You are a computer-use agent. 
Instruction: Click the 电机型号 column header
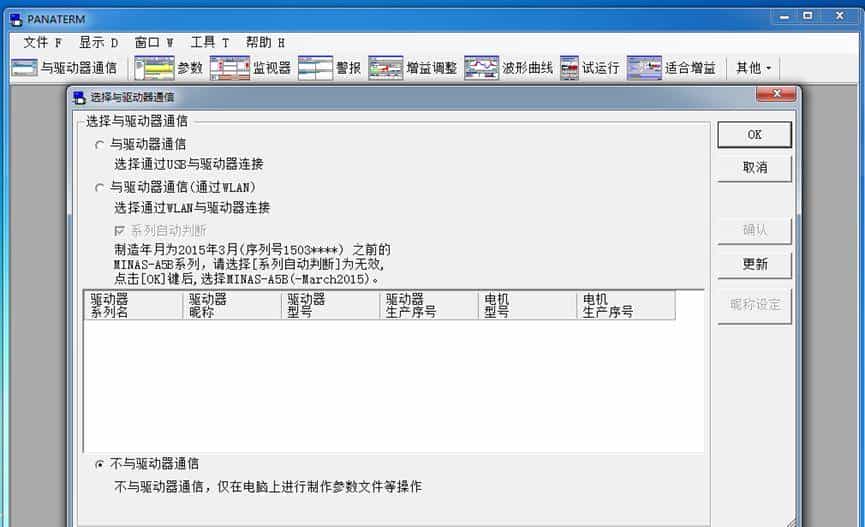coord(527,305)
